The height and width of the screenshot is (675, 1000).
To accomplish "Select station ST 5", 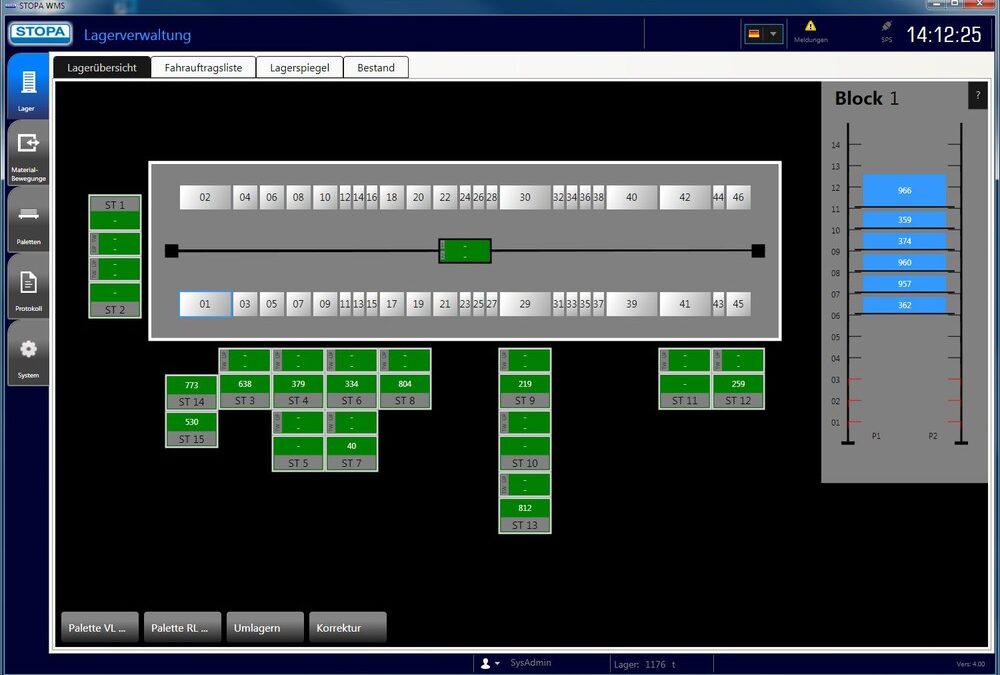I will (x=298, y=454).
